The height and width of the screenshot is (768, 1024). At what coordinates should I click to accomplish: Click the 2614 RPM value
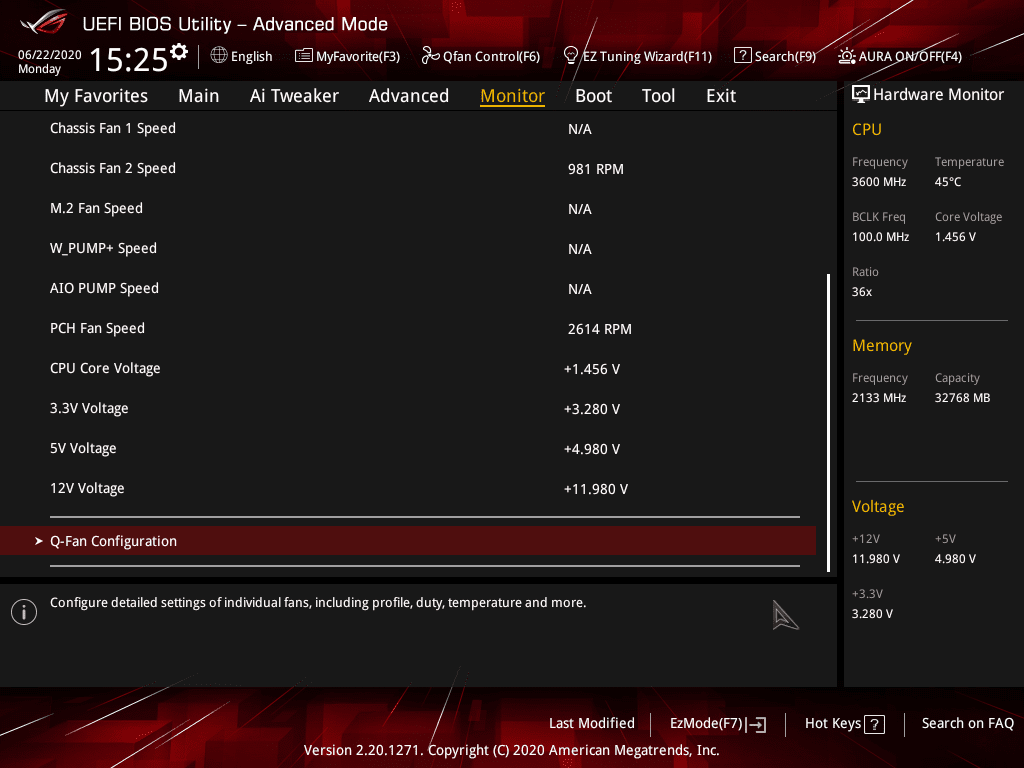600,329
